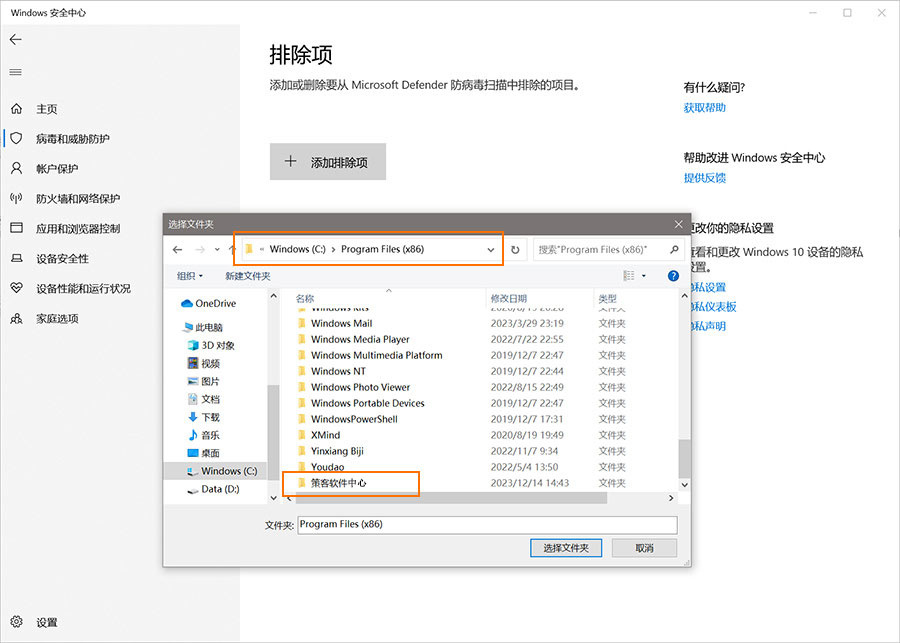Image resolution: width=900 pixels, height=643 pixels.
Task: Refresh the folder listing
Action: (515, 249)
